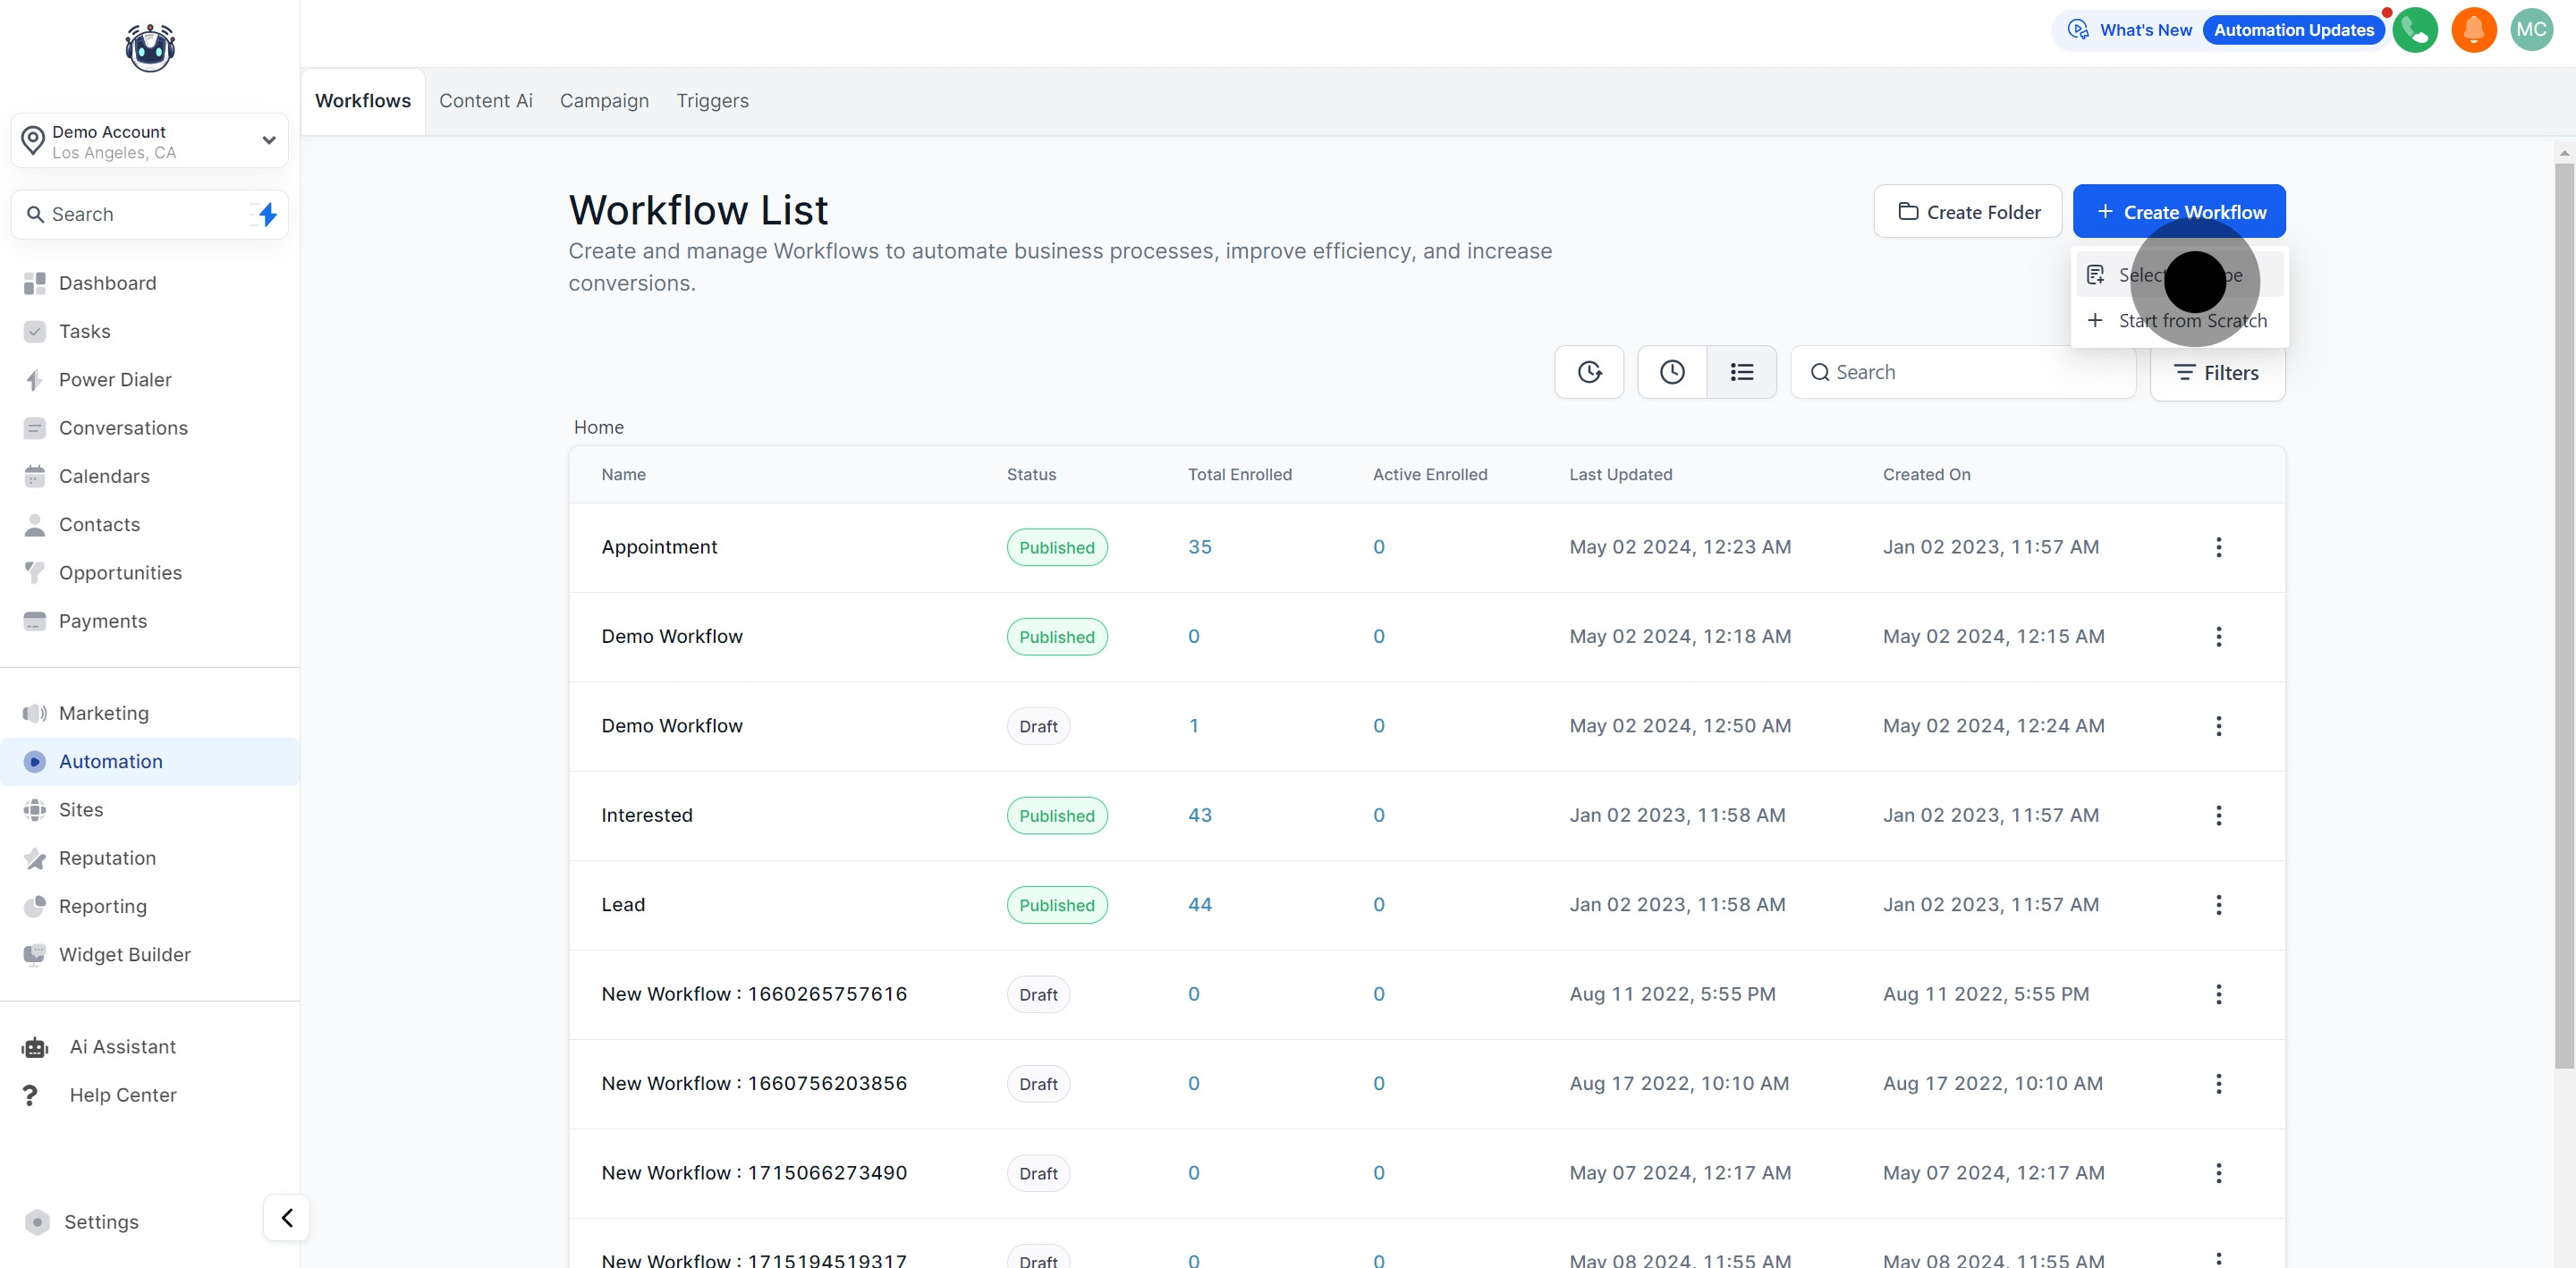The width and height of the screenshot is (2576, 1268).
Task: Switch to list view icon
Action: [1741, 372]
